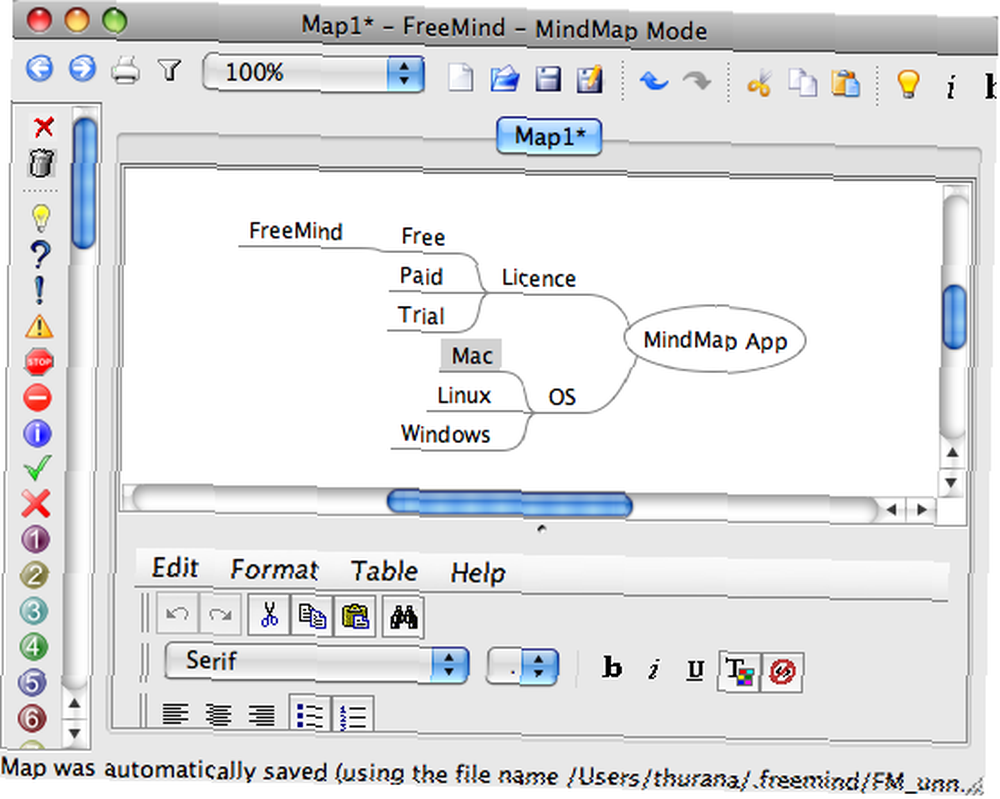Image resolution: width=1000 pixels, height=799 pixels.
Task: Click the remove formatting red icon
Action: pos(783,672)
